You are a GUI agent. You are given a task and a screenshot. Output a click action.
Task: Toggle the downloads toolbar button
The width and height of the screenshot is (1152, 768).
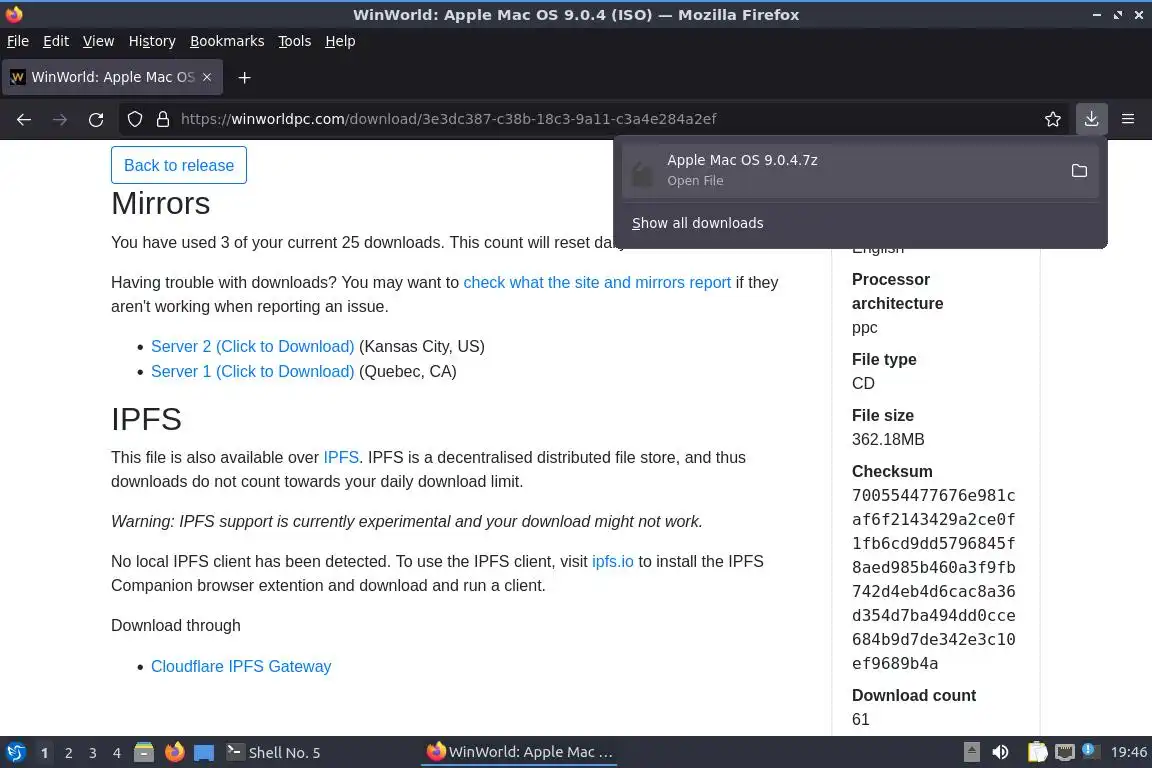(x=1091, y=119)
